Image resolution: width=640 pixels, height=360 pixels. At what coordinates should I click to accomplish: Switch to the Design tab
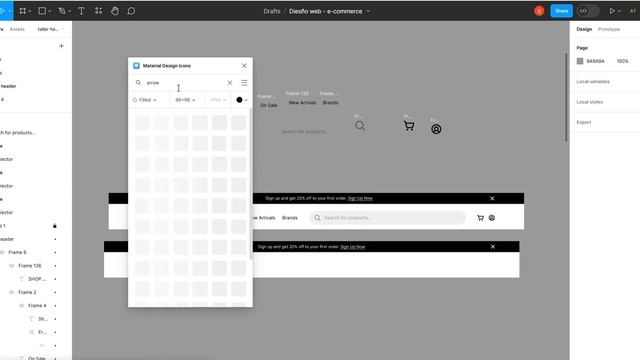coord(584,29)
